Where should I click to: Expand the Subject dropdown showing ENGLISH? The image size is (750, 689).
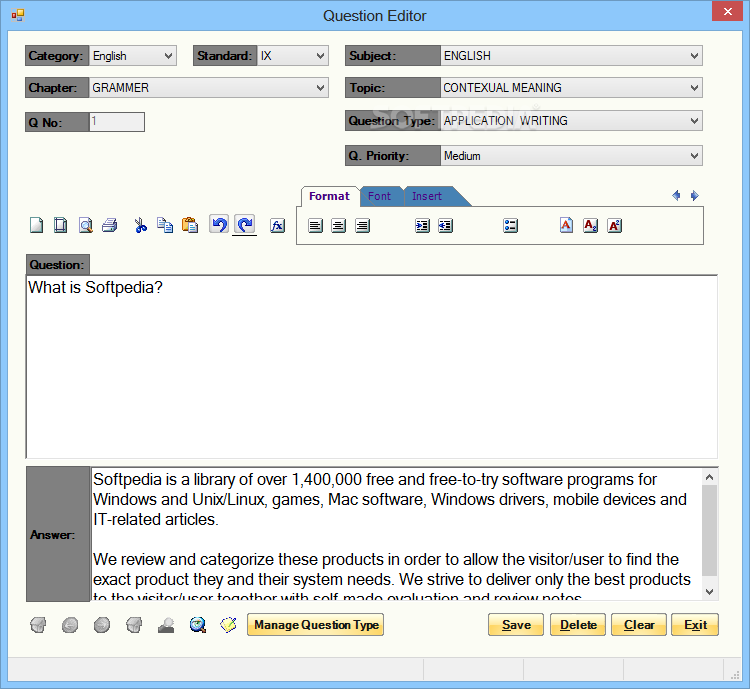coord(571,56)
